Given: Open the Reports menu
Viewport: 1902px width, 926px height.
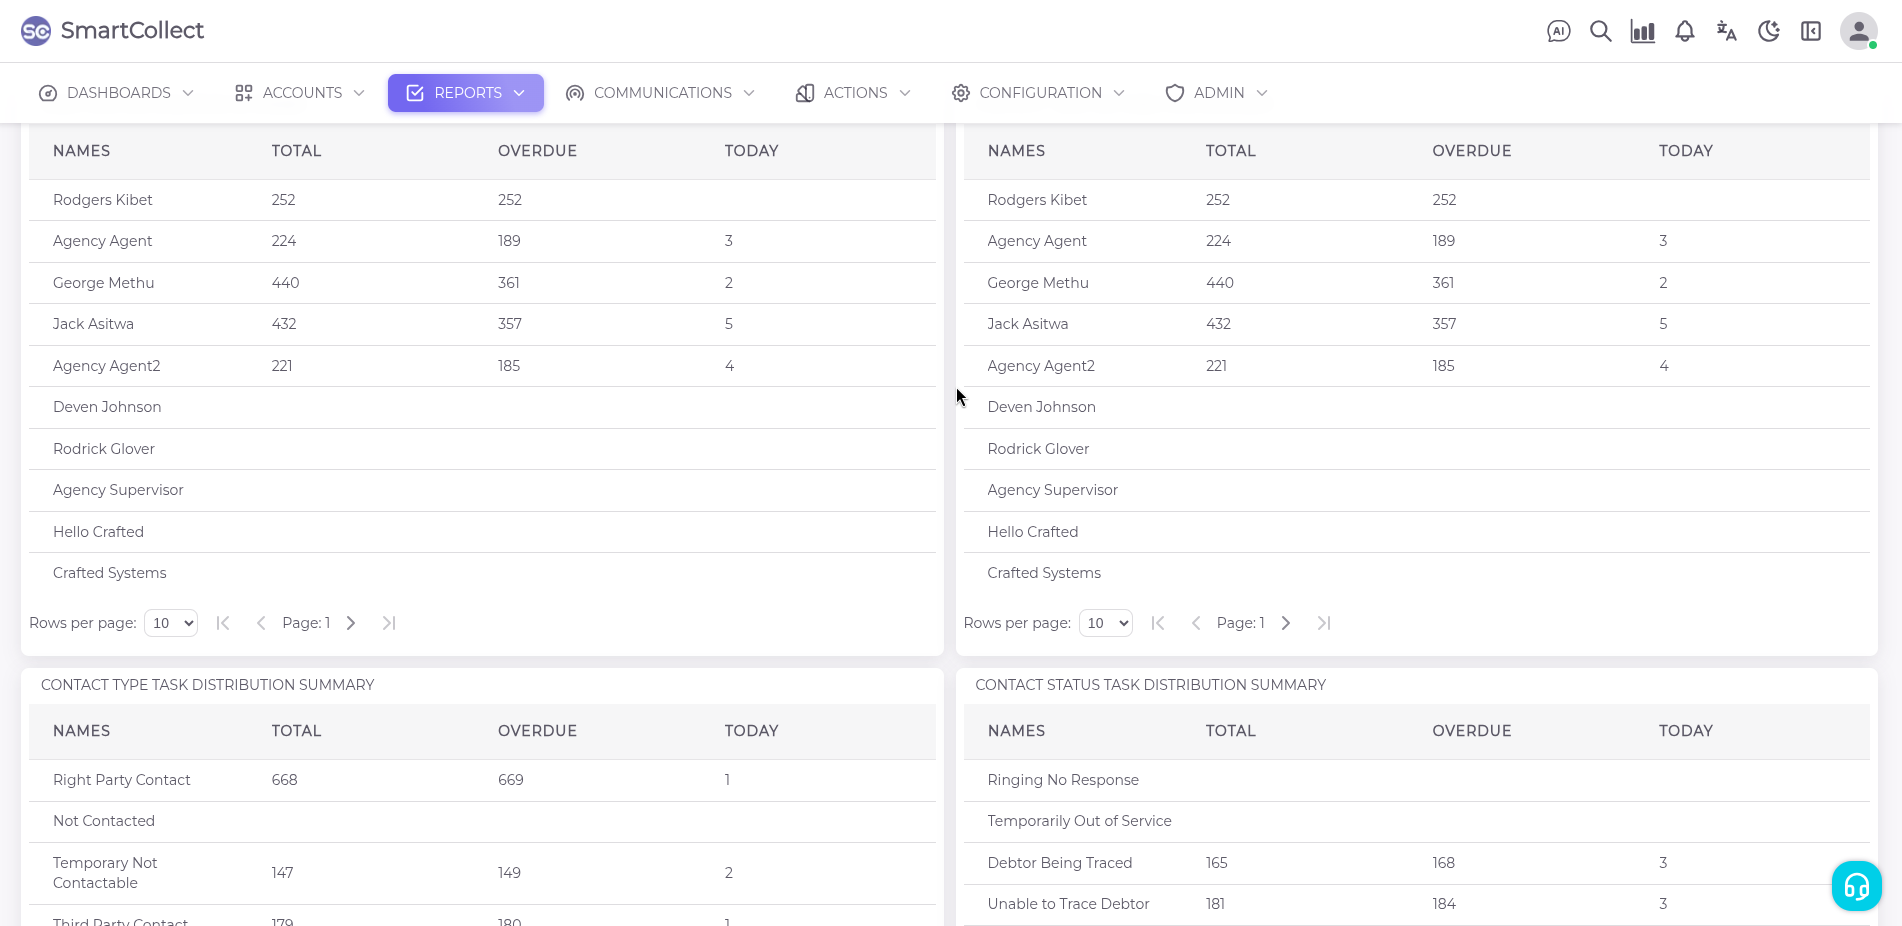Looking at the screenshot, I should (466, 93).
